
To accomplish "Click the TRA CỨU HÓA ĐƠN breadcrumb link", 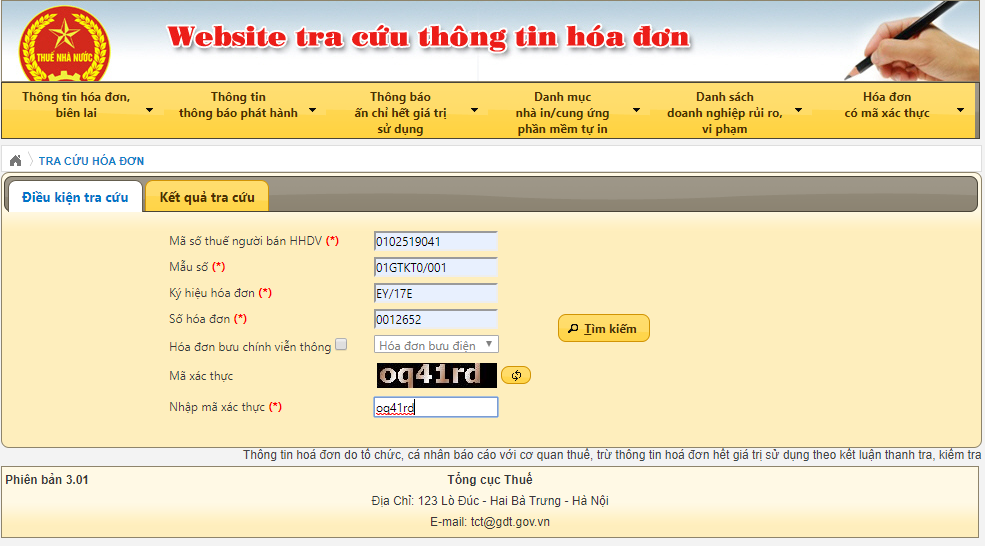I will coord(91,161).
